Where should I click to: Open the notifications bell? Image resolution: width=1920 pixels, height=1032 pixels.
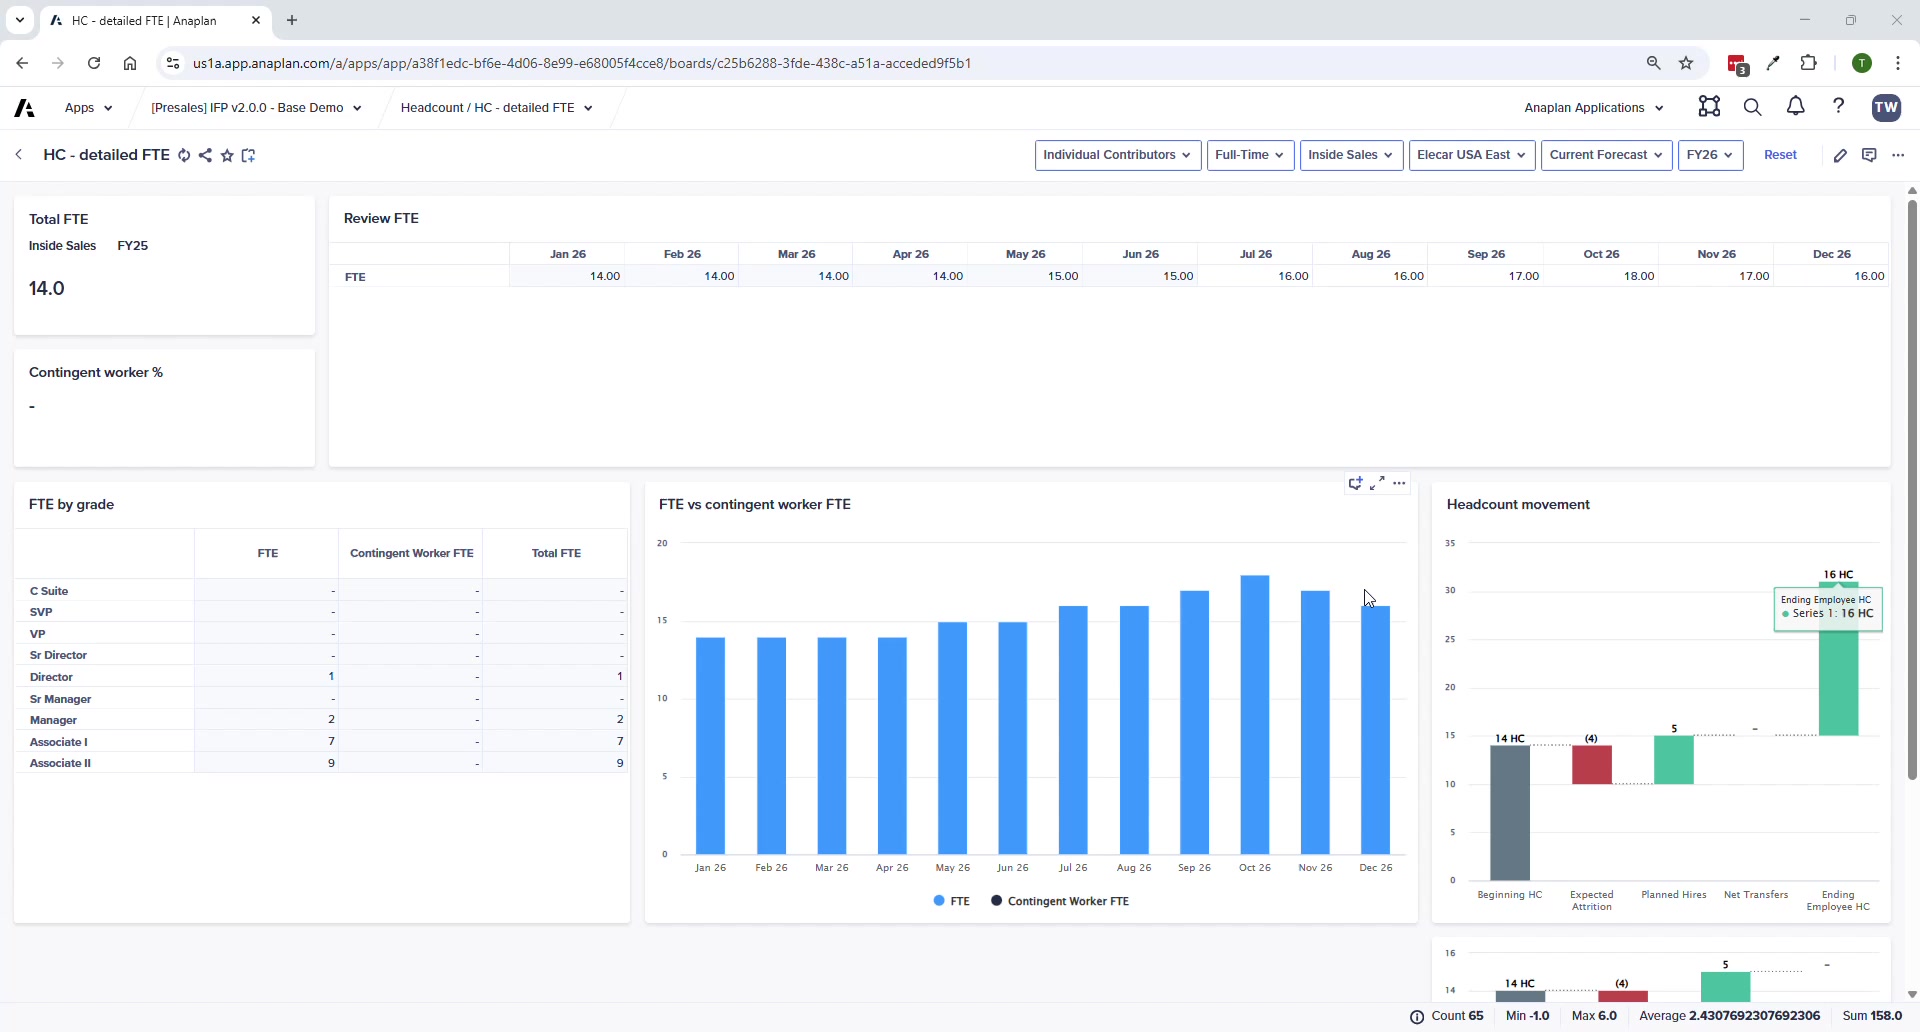[1795, 107]
